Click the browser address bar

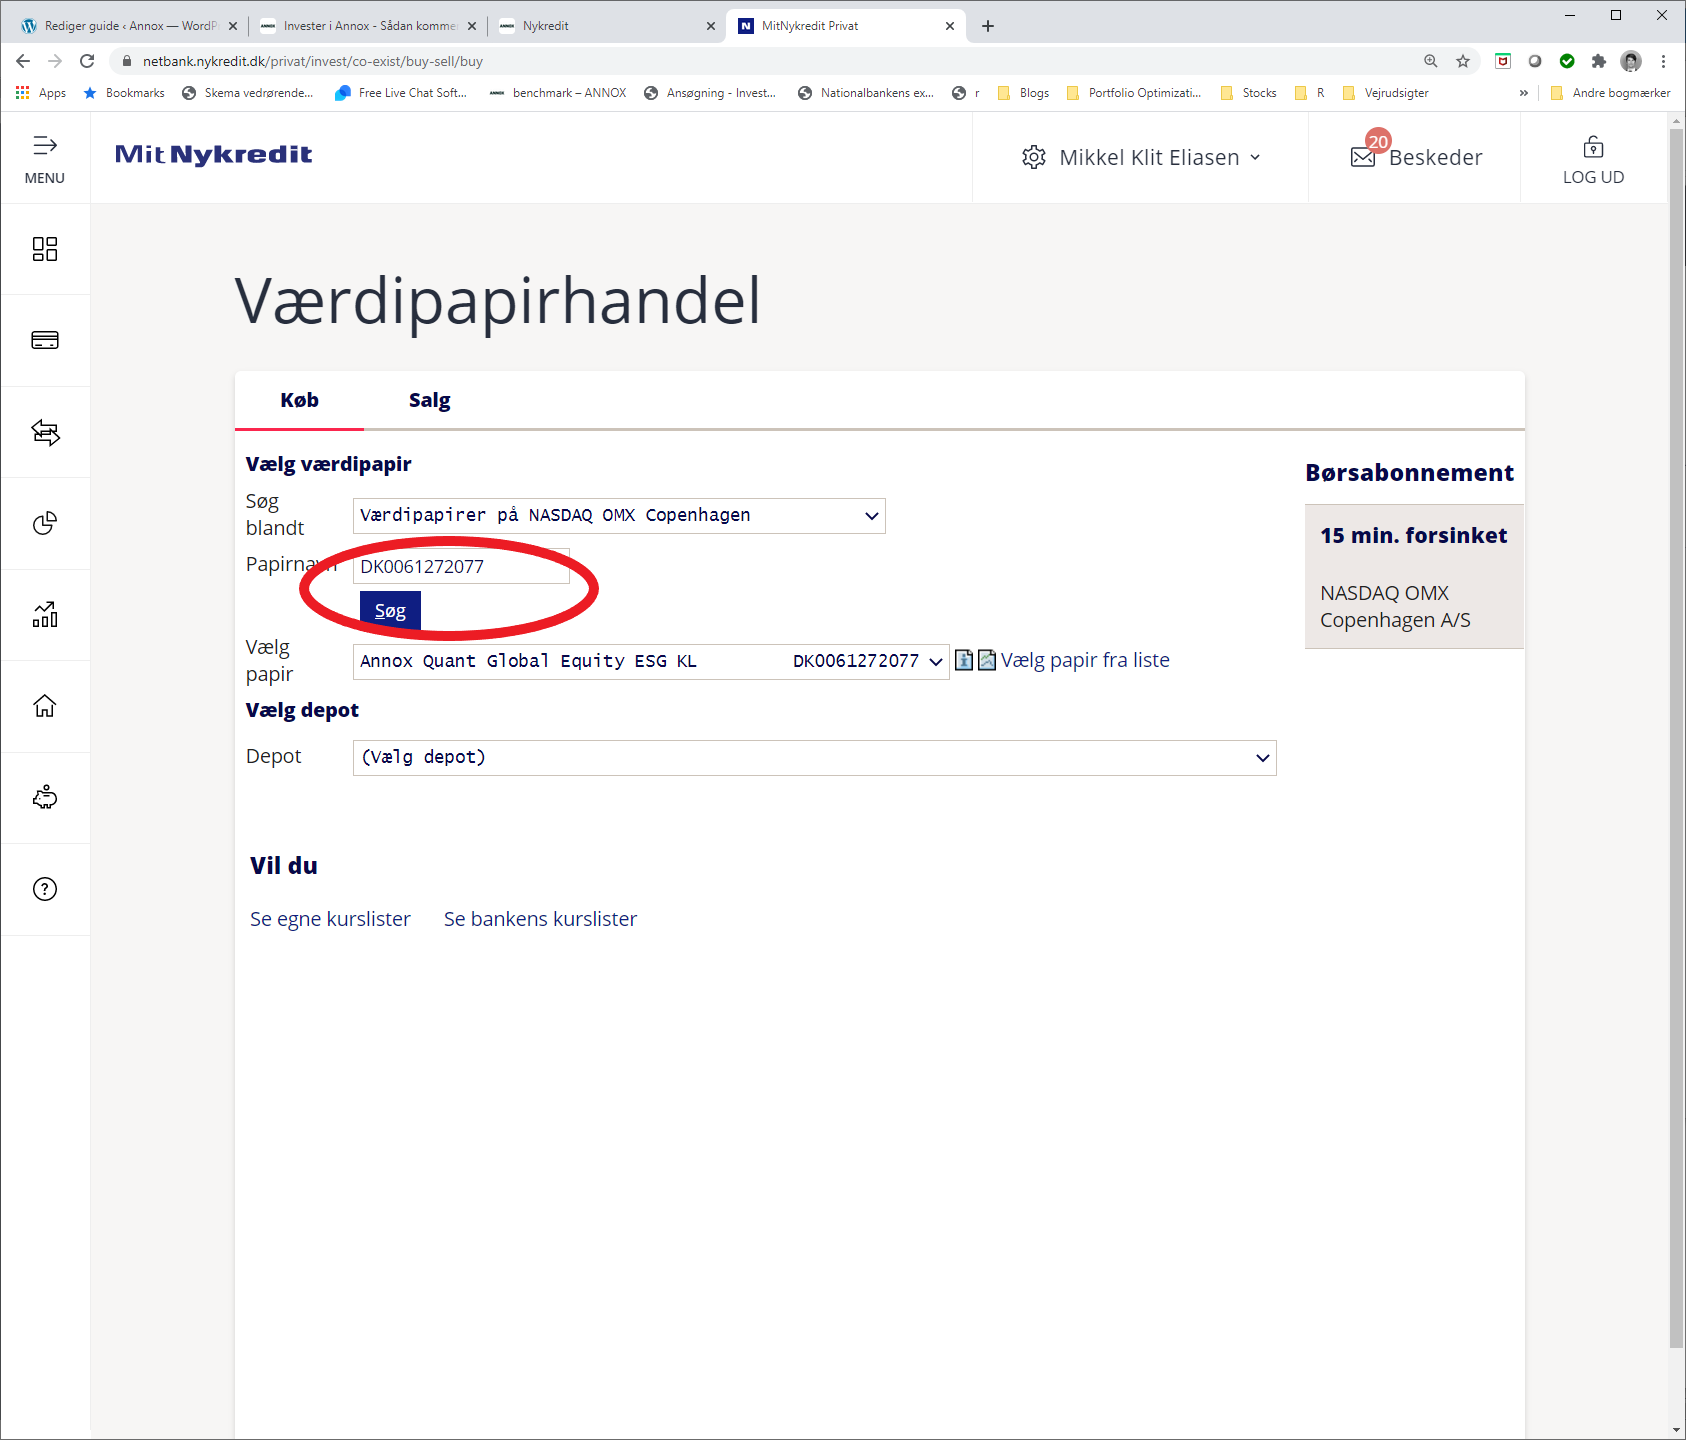(x=760, y=61)
